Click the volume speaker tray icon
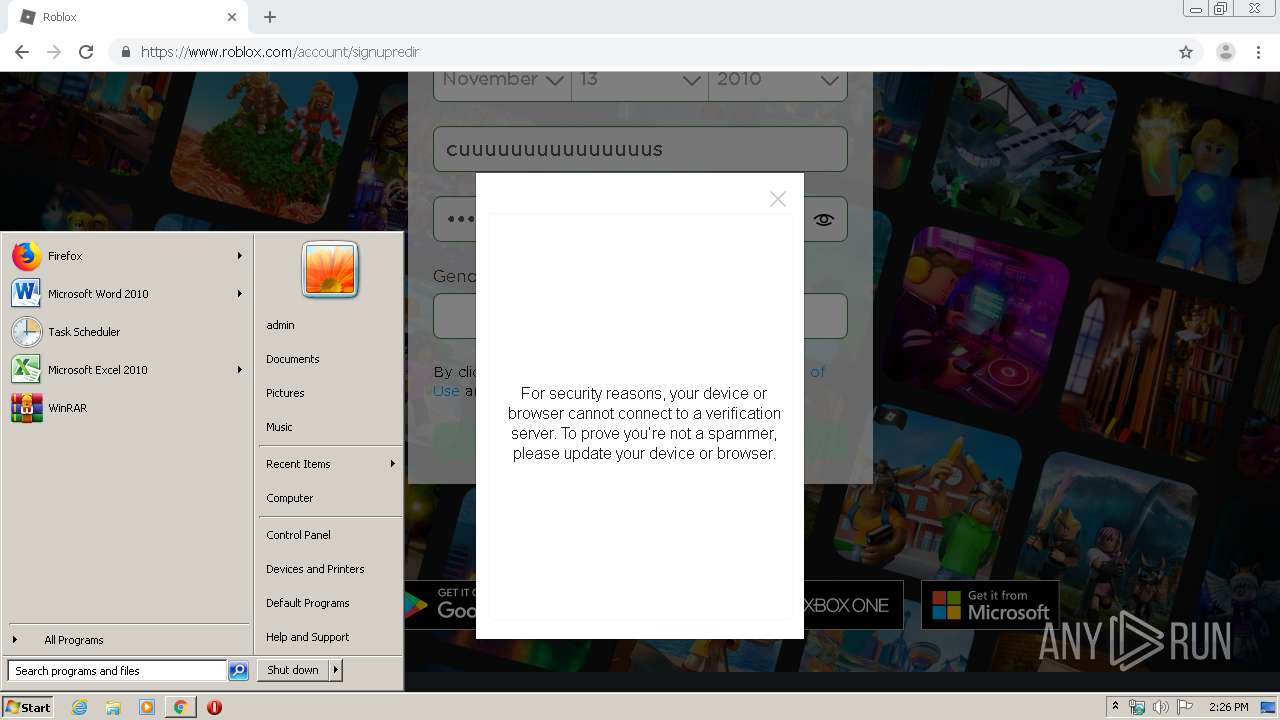1280x720 pixels. tap(1160, 707)
